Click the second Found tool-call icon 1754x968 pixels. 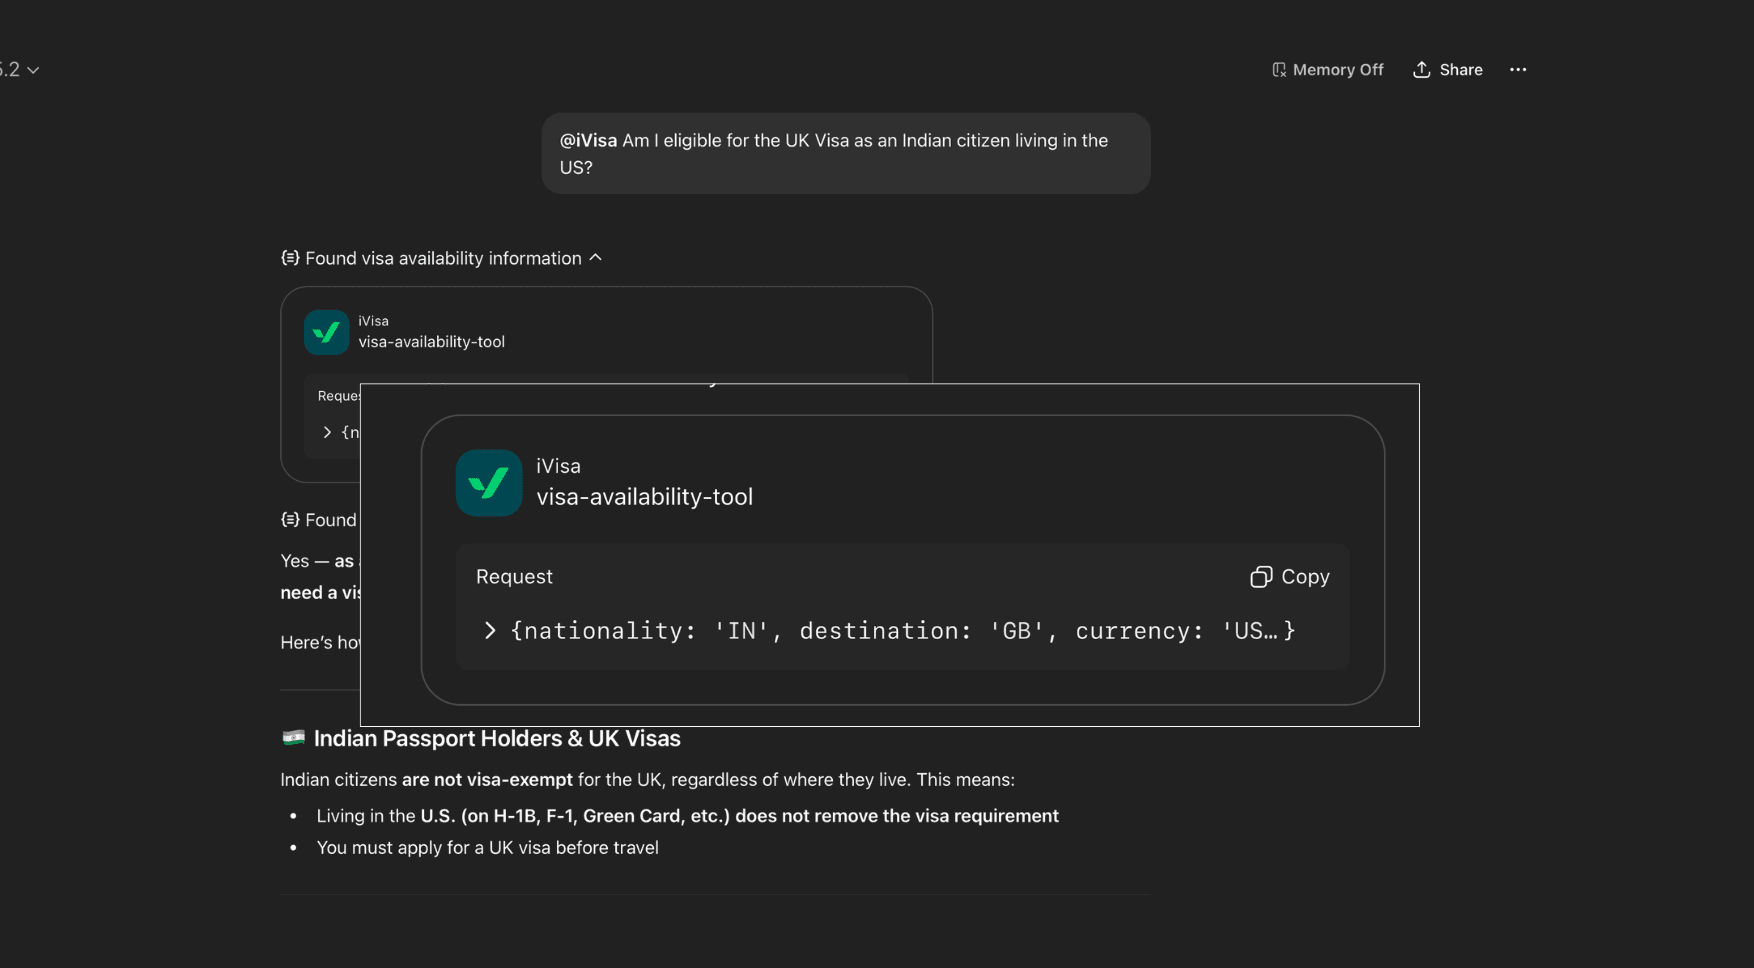coord(290,520)
